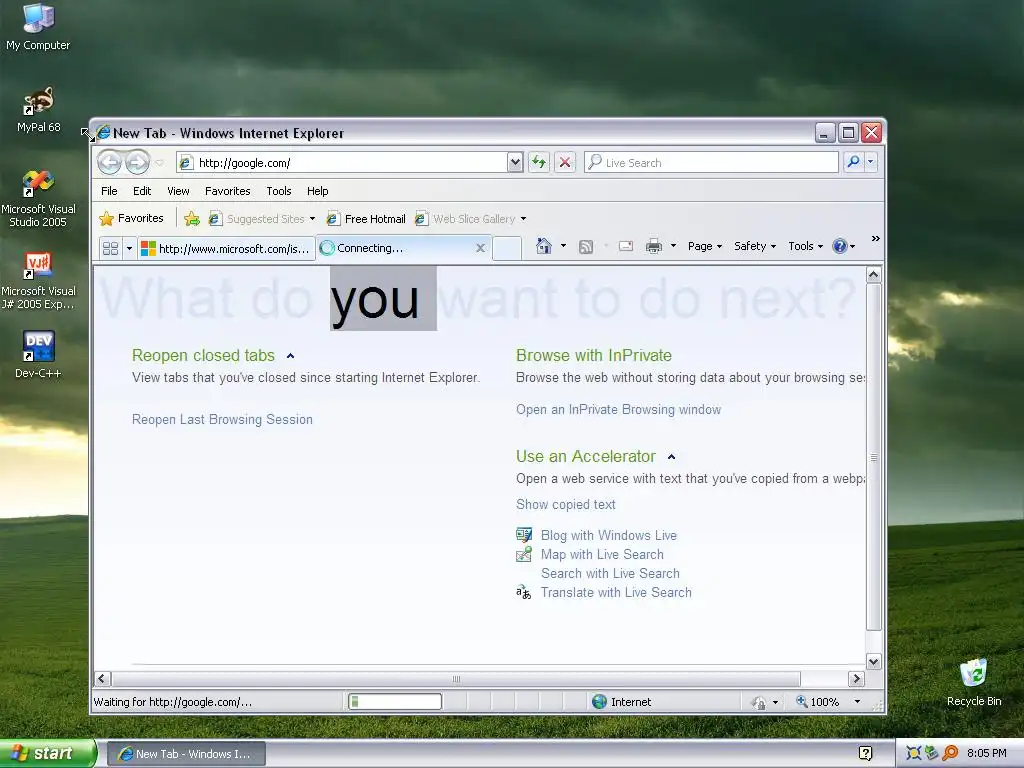The image size is (1024, 768).
Task: Expand the command bar overflow chevron
Action: [x=876, y=239]
